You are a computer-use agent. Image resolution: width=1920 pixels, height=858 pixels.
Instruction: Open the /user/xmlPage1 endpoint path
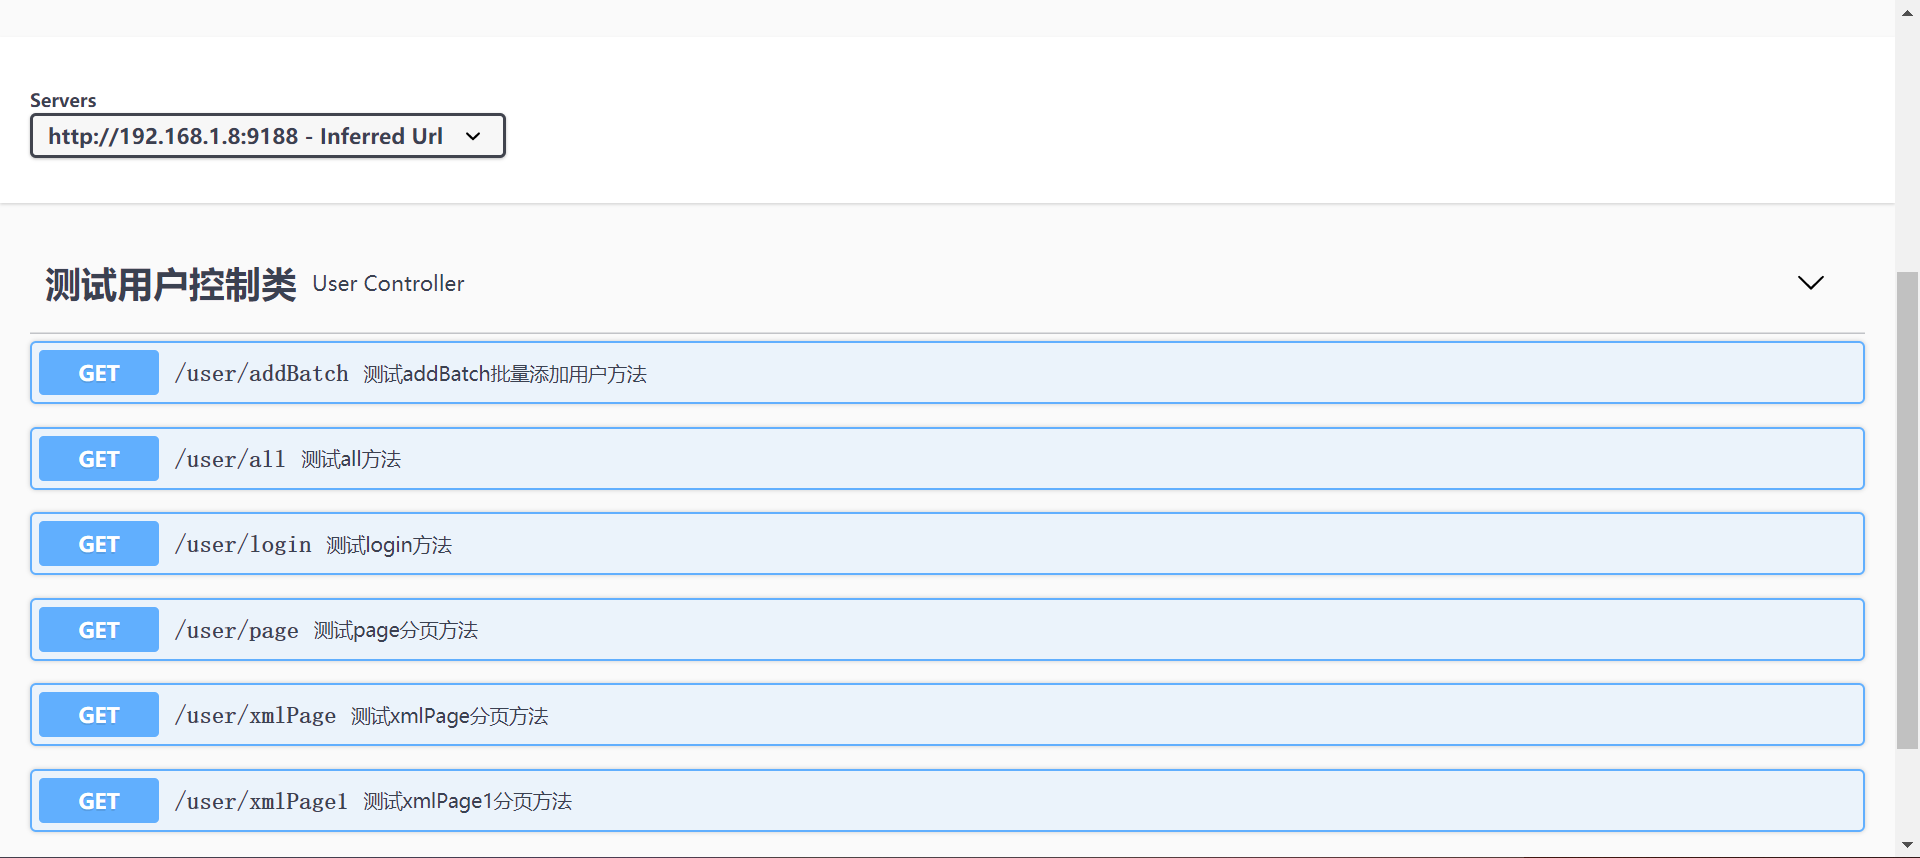click(x=262, y=802)
